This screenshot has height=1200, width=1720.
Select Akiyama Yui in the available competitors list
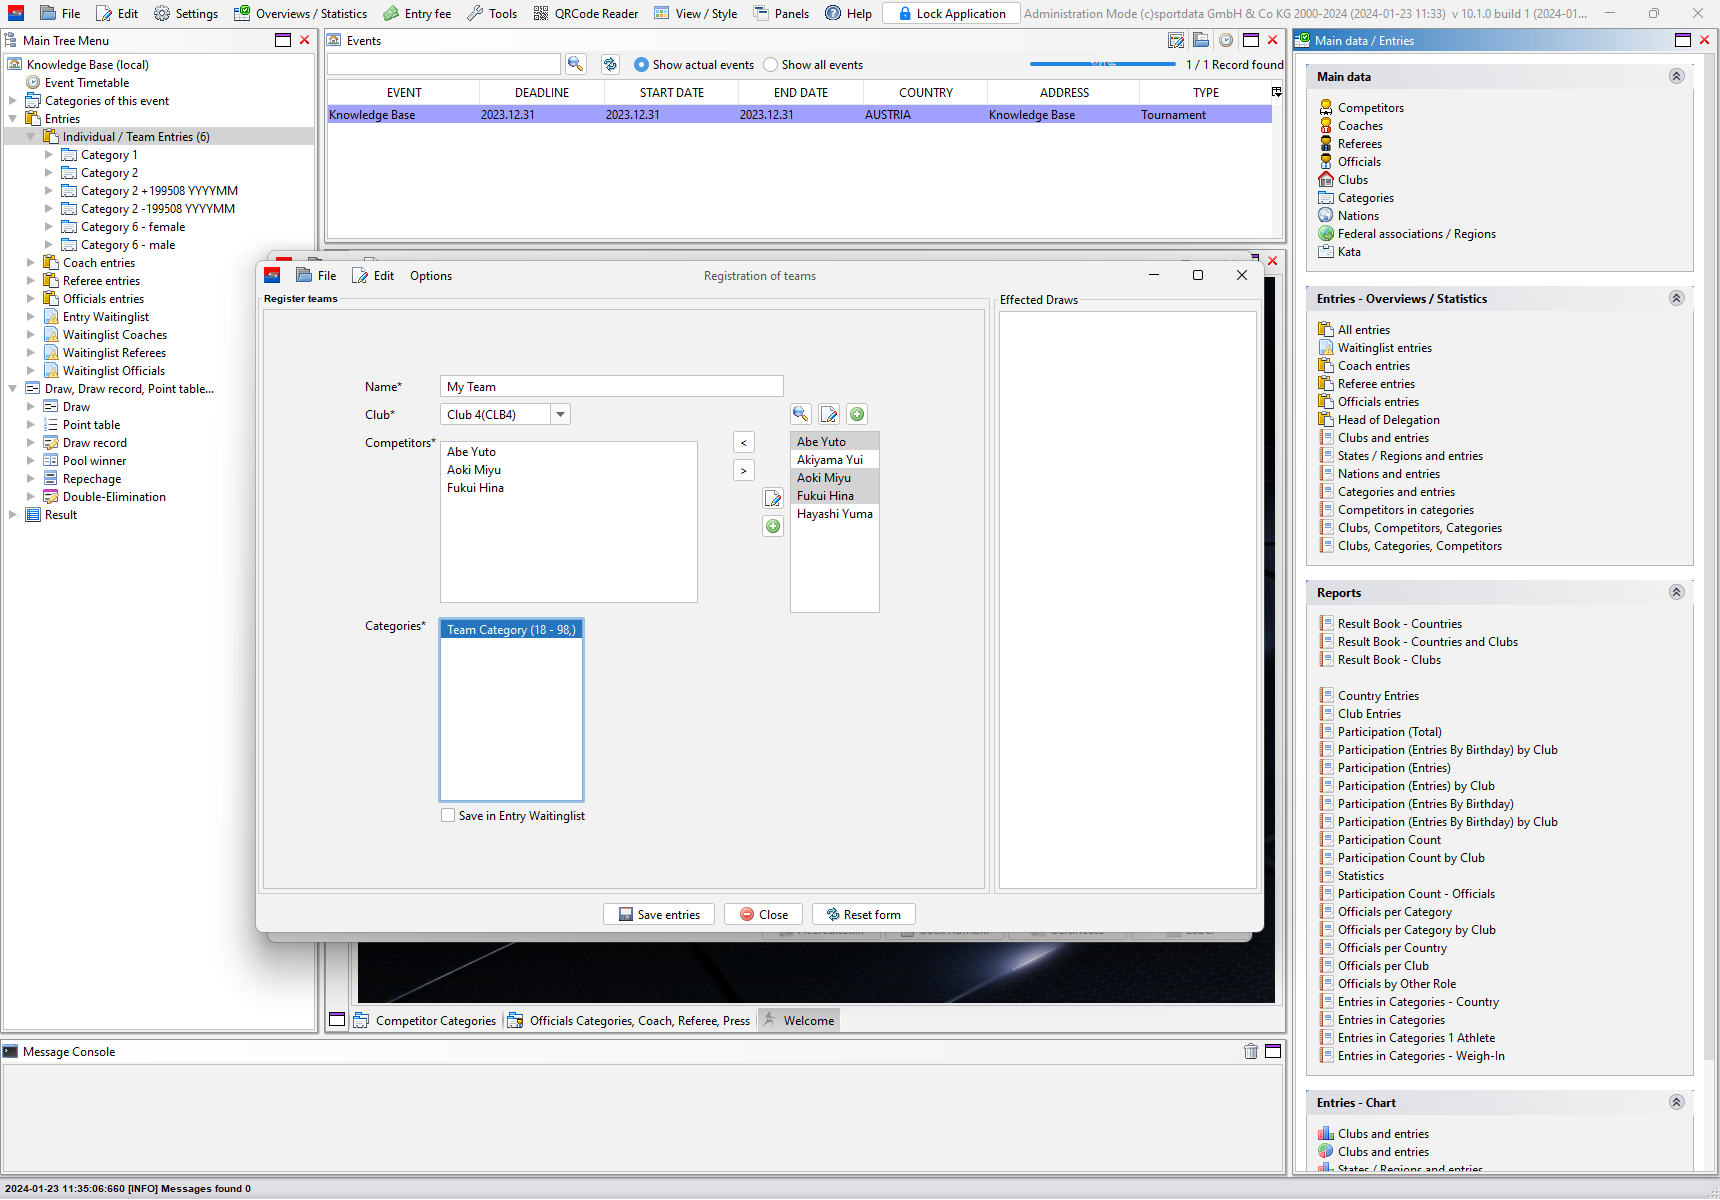(x=834, y=460)
